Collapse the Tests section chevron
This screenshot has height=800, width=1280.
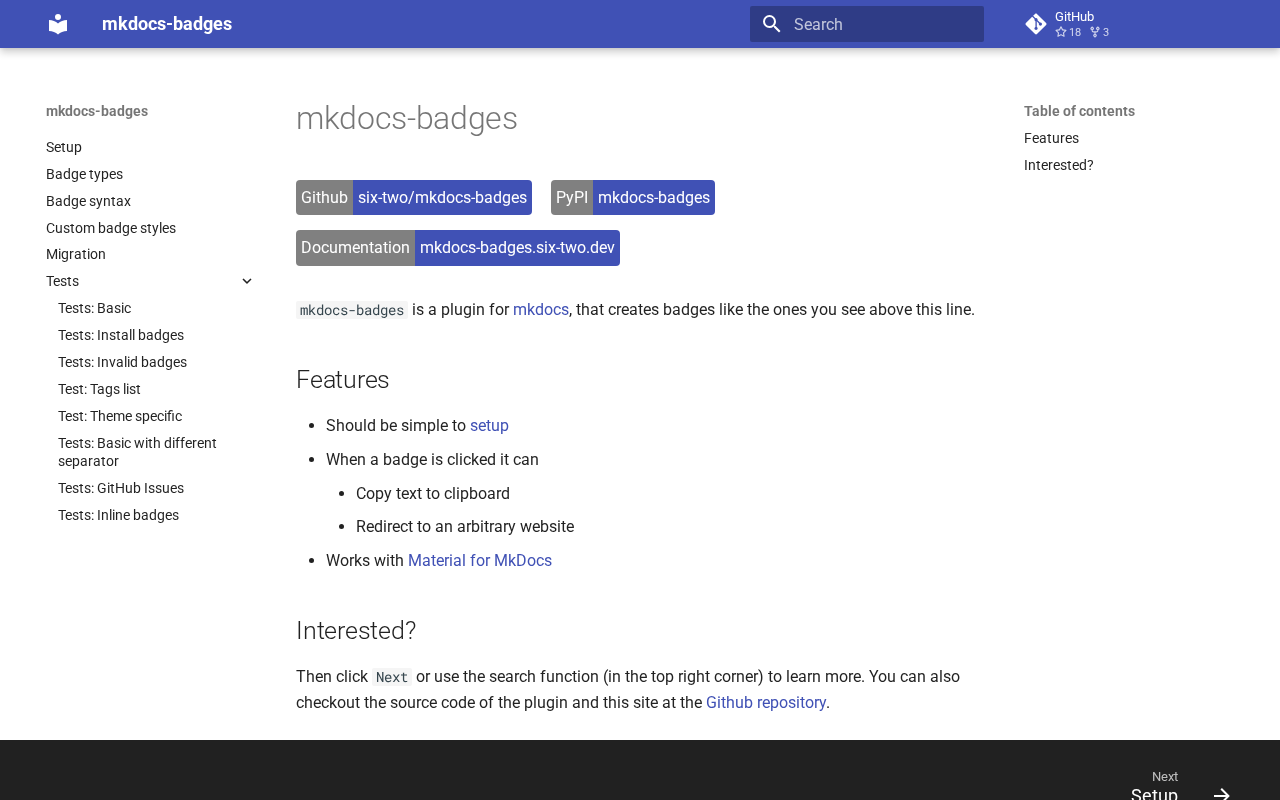point(247,281)
